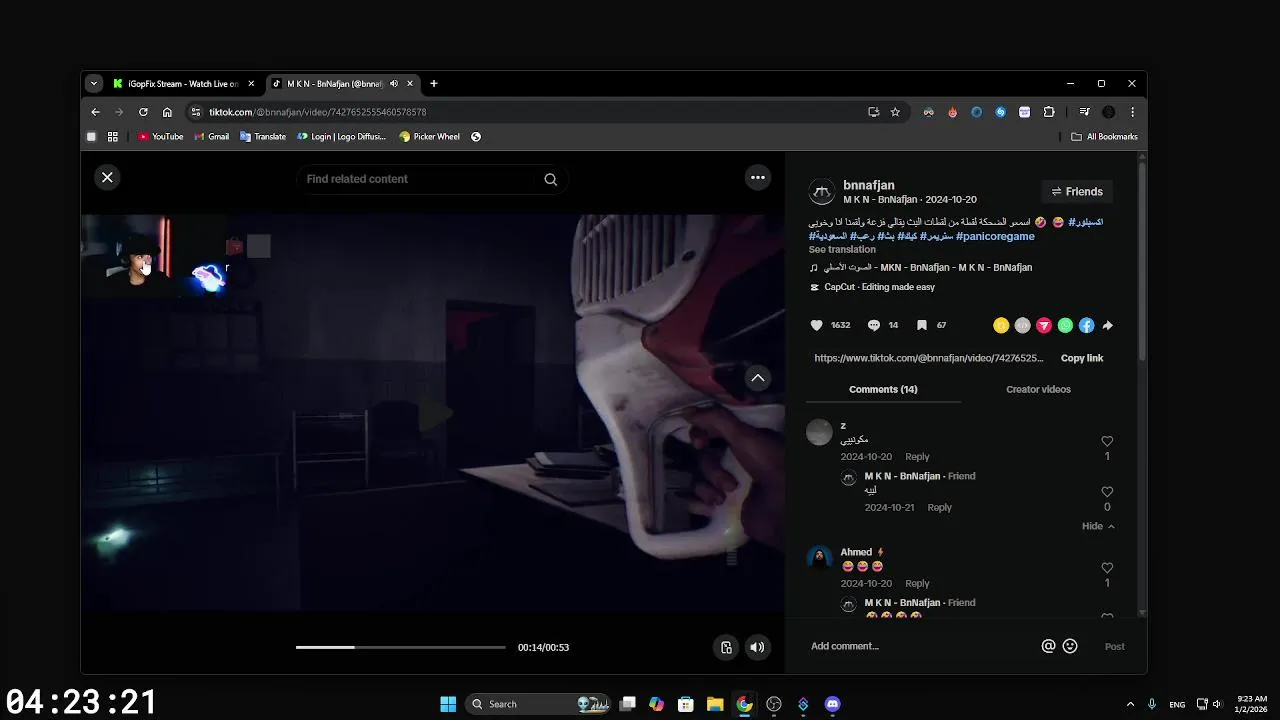1280x720 pixels.
Task: Open the Picker Wheel bookmark
Action: tap(430, 137)
